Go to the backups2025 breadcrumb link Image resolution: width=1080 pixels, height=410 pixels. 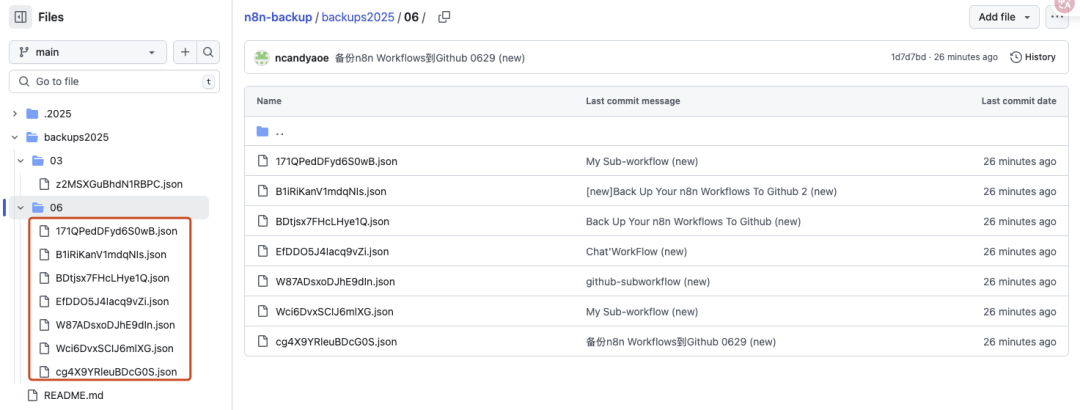[x=358, y=17]
